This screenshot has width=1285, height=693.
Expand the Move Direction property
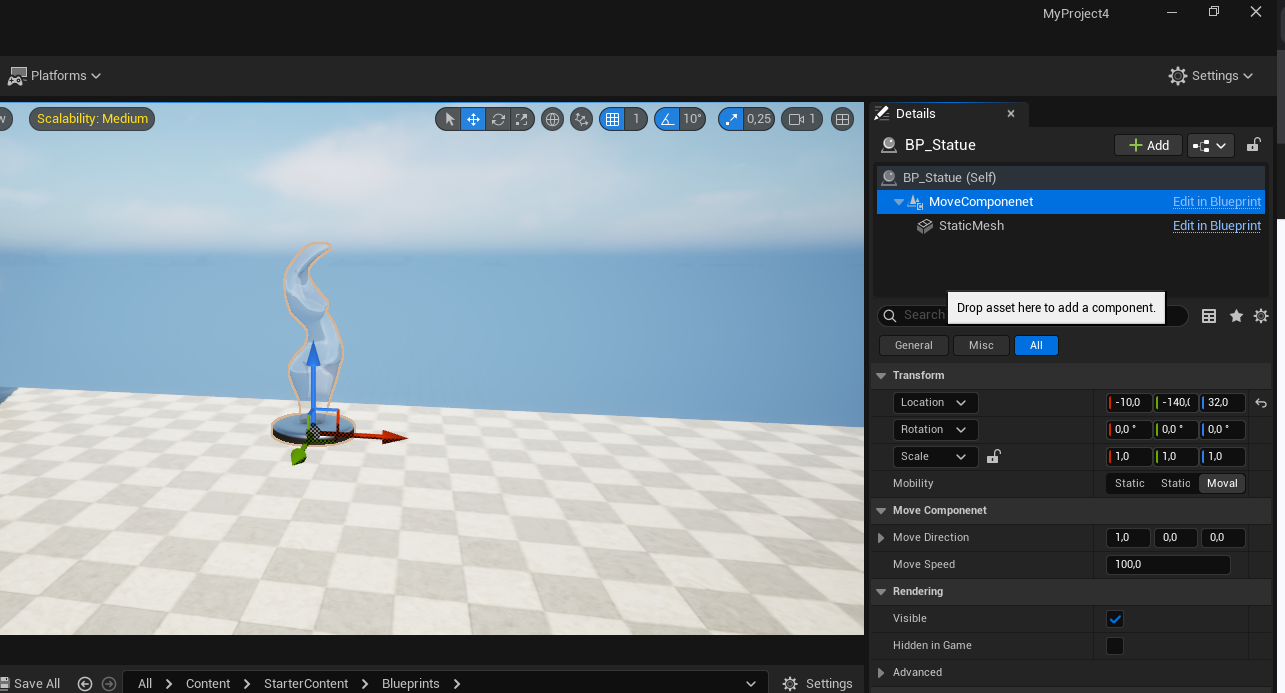[881, 538]
